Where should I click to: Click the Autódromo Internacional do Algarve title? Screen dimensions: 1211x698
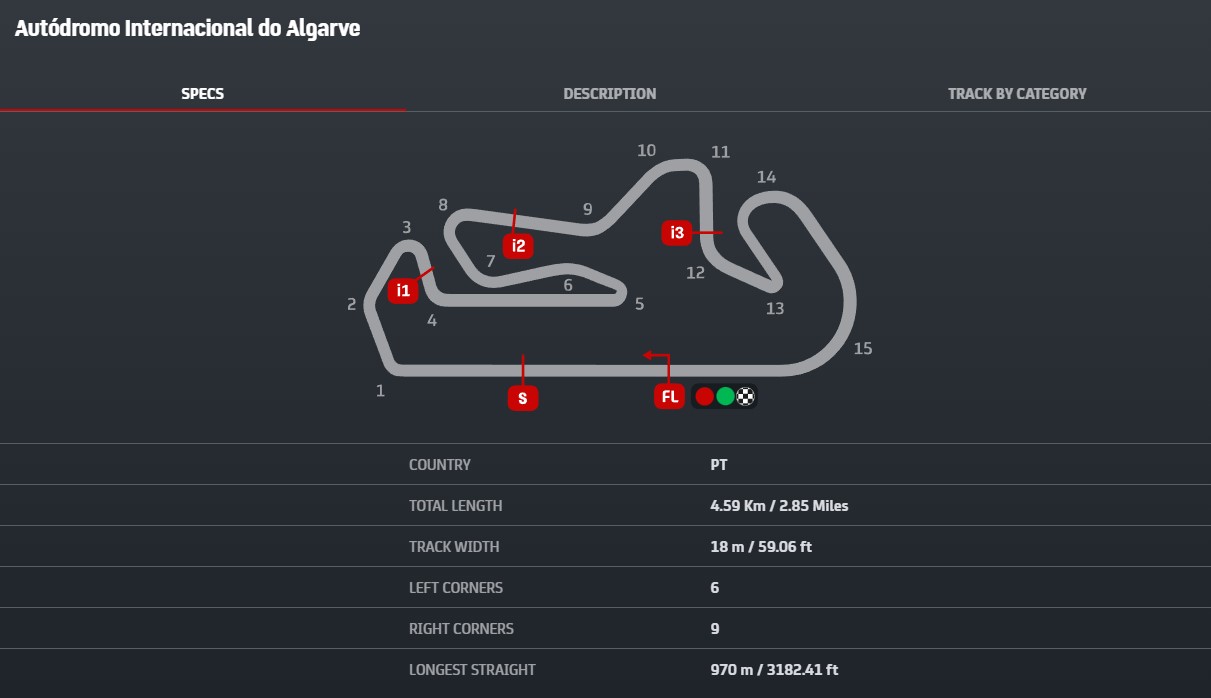click(187, 28)
